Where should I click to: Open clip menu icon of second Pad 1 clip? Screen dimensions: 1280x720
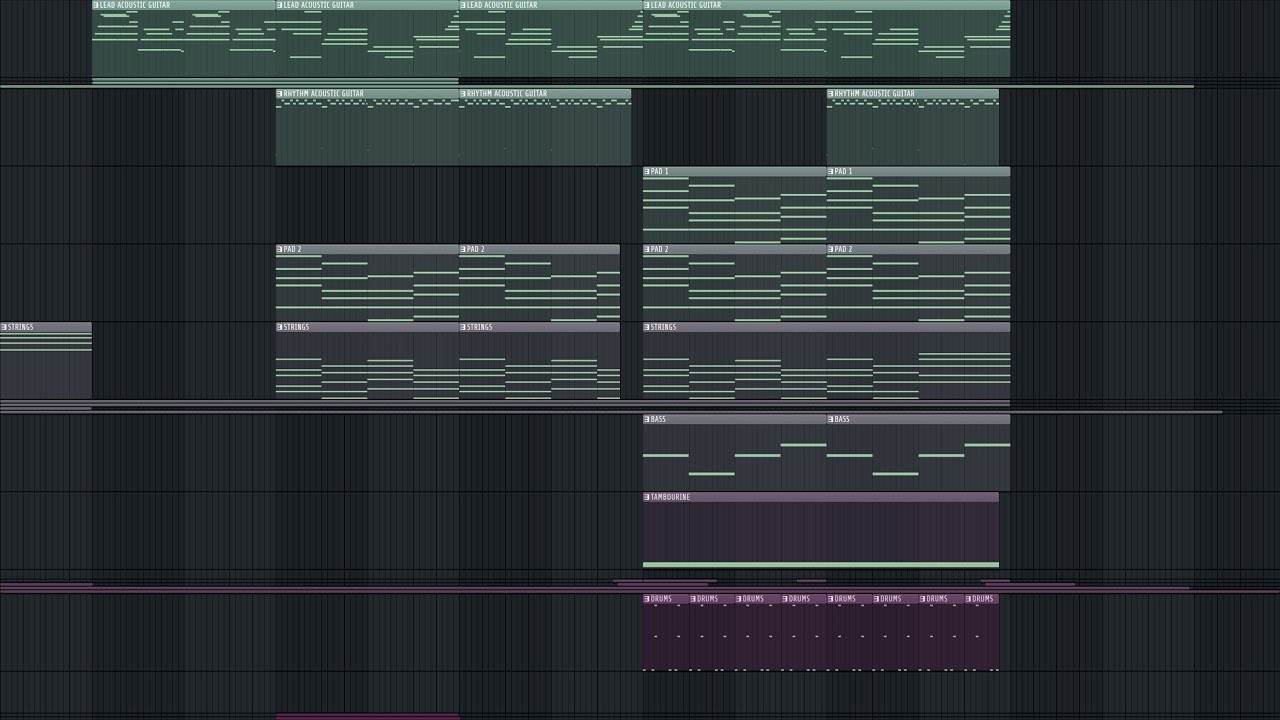(x=831, y=172)
